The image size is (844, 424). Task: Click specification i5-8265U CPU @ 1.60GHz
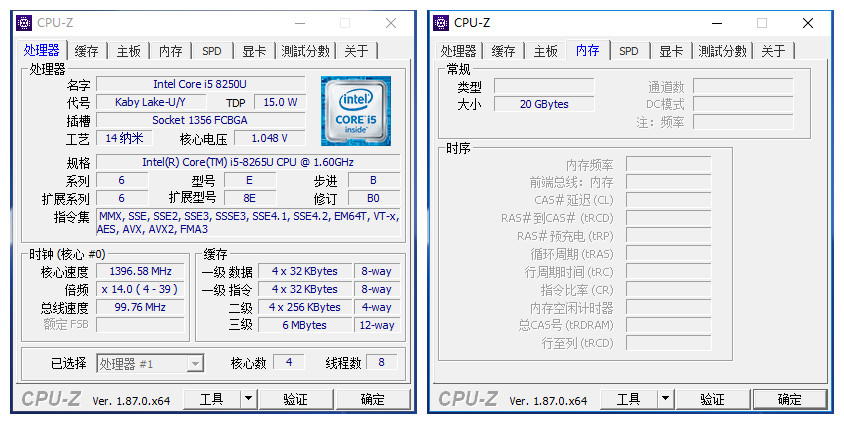click(x=248, y=162)
